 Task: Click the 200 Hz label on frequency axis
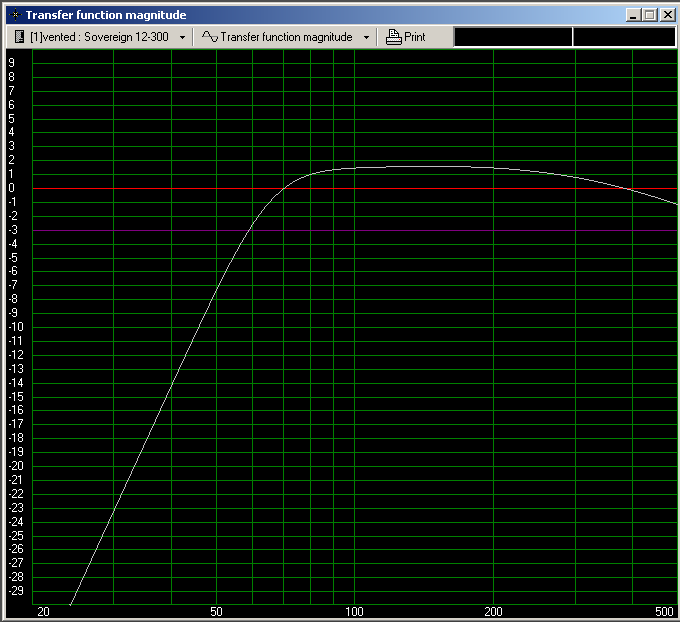[x=493, y=611]
